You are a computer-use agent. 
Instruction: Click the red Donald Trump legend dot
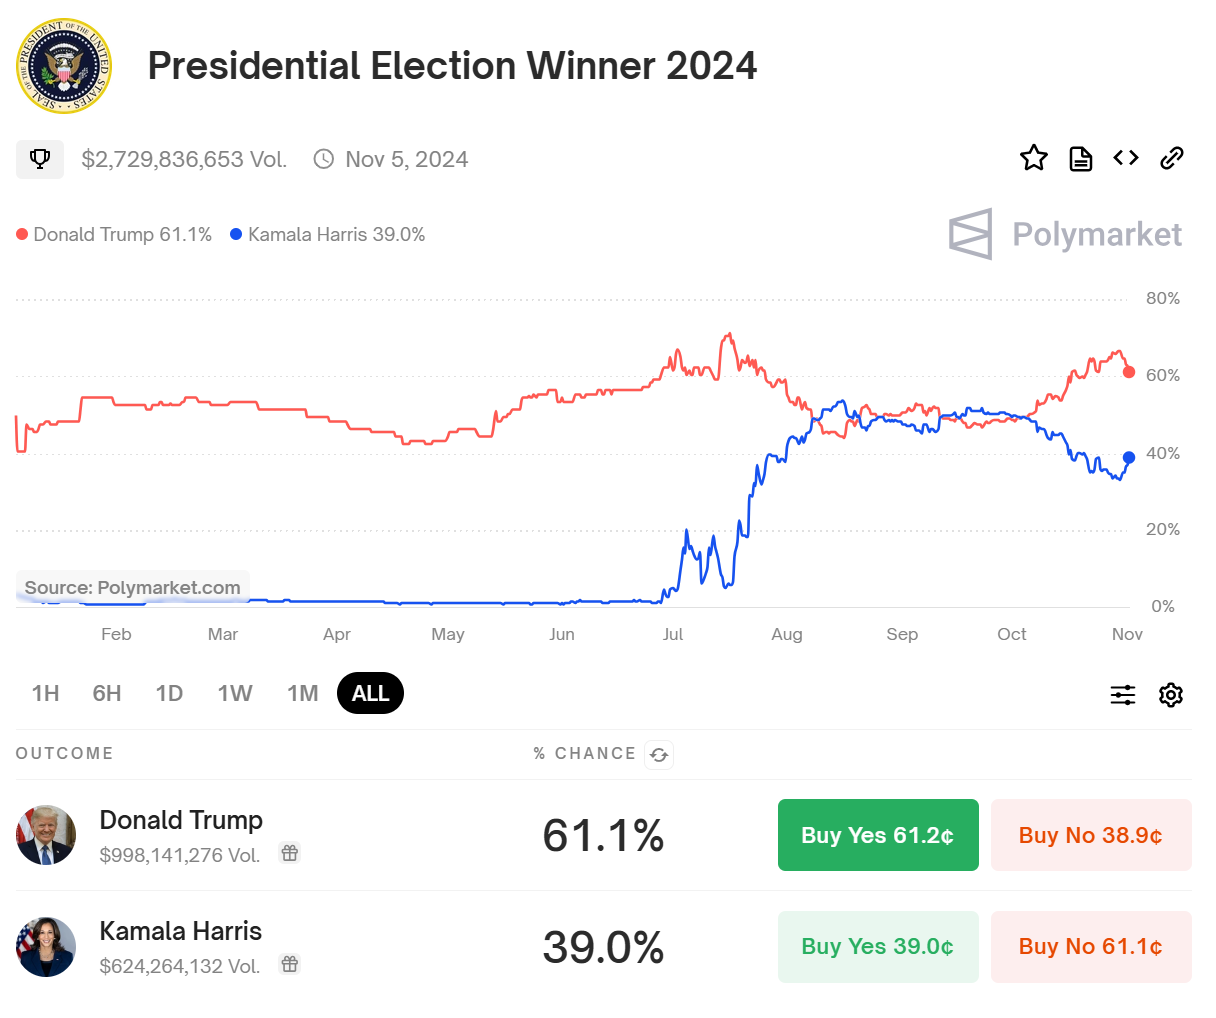[22, 234]
